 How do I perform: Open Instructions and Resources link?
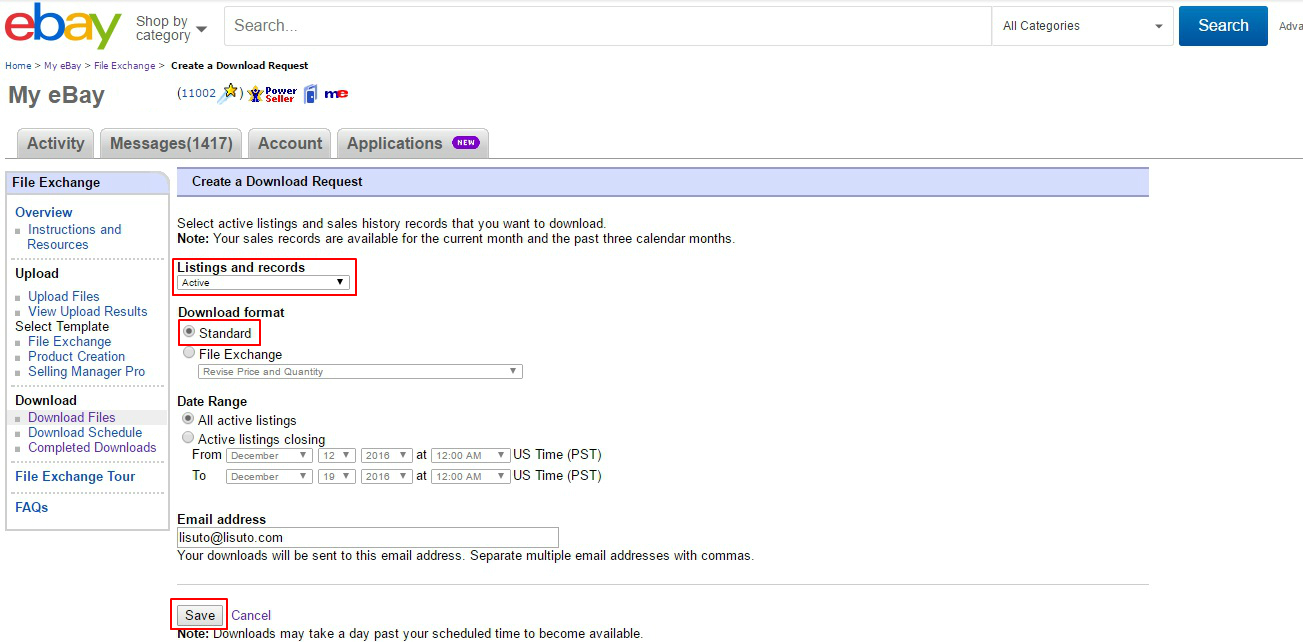(x=74, y=237)
